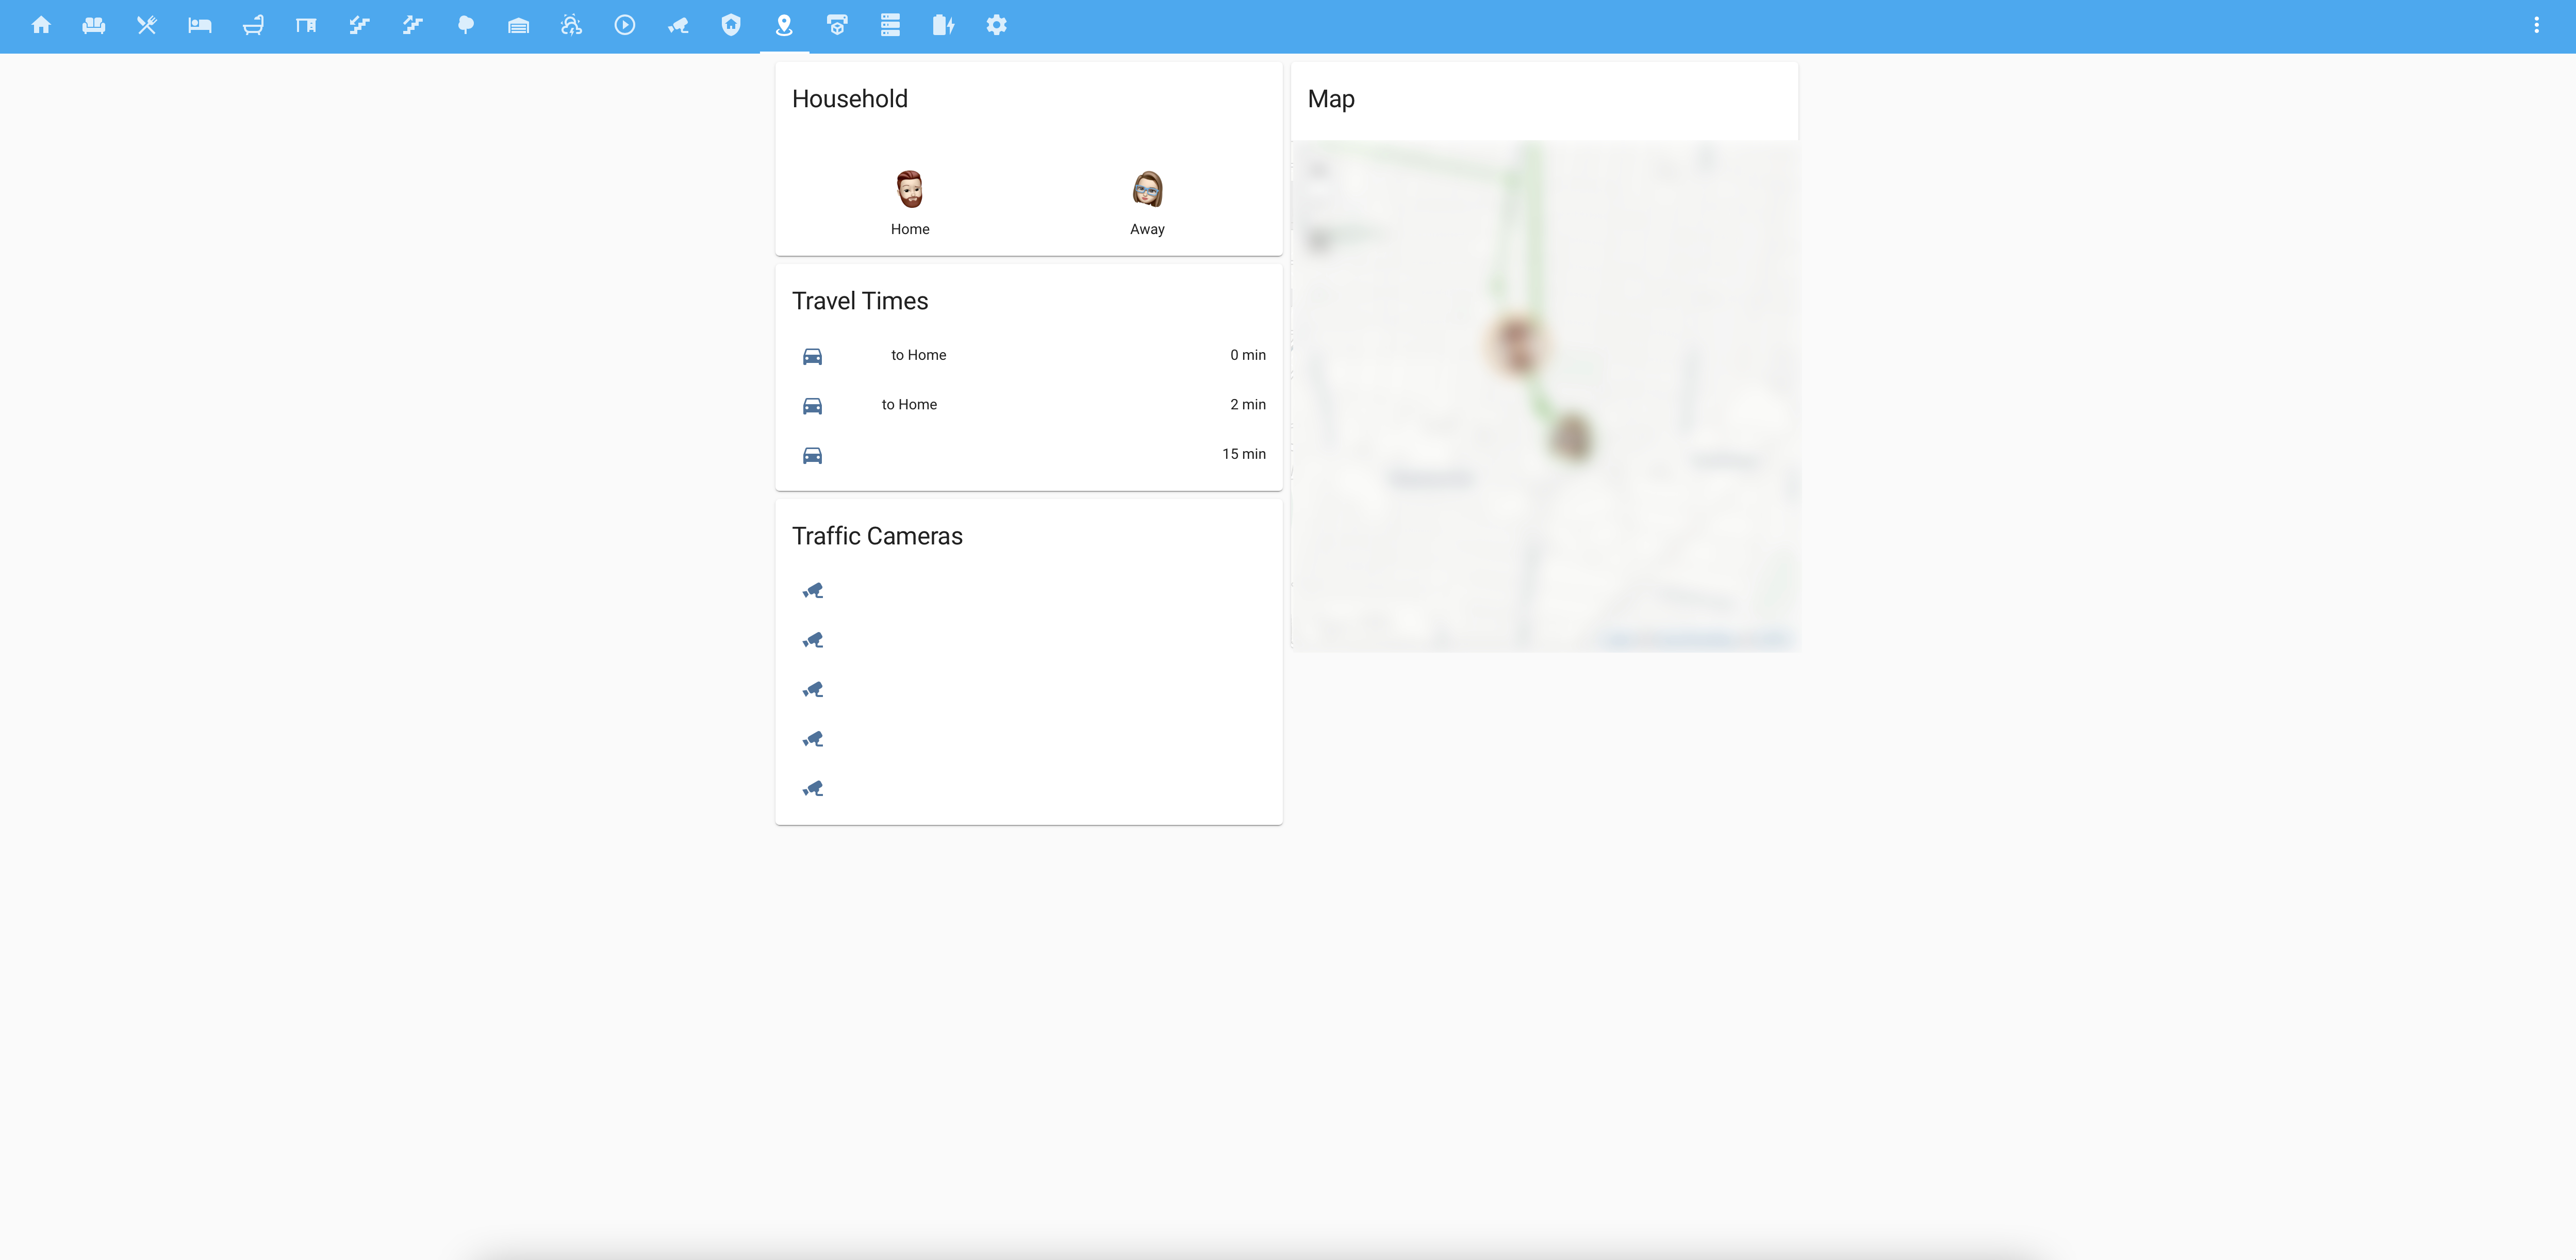
Task: Open the security camera tab in header
Action: (678, 25)
